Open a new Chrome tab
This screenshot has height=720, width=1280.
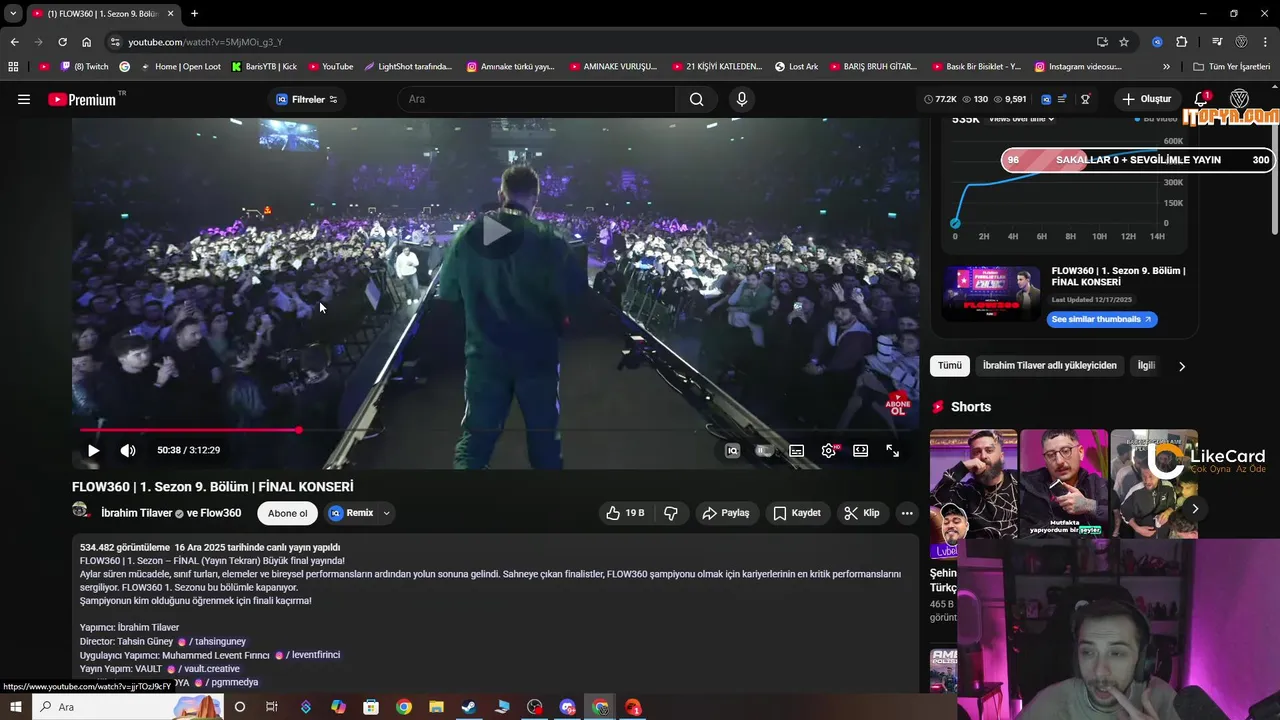coord(194,13)
